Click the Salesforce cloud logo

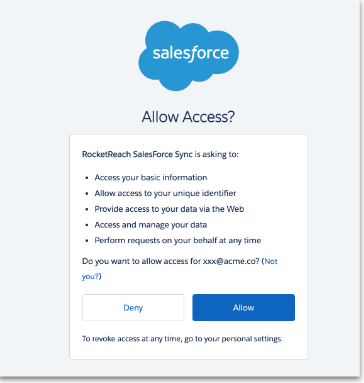click(188, 56)
